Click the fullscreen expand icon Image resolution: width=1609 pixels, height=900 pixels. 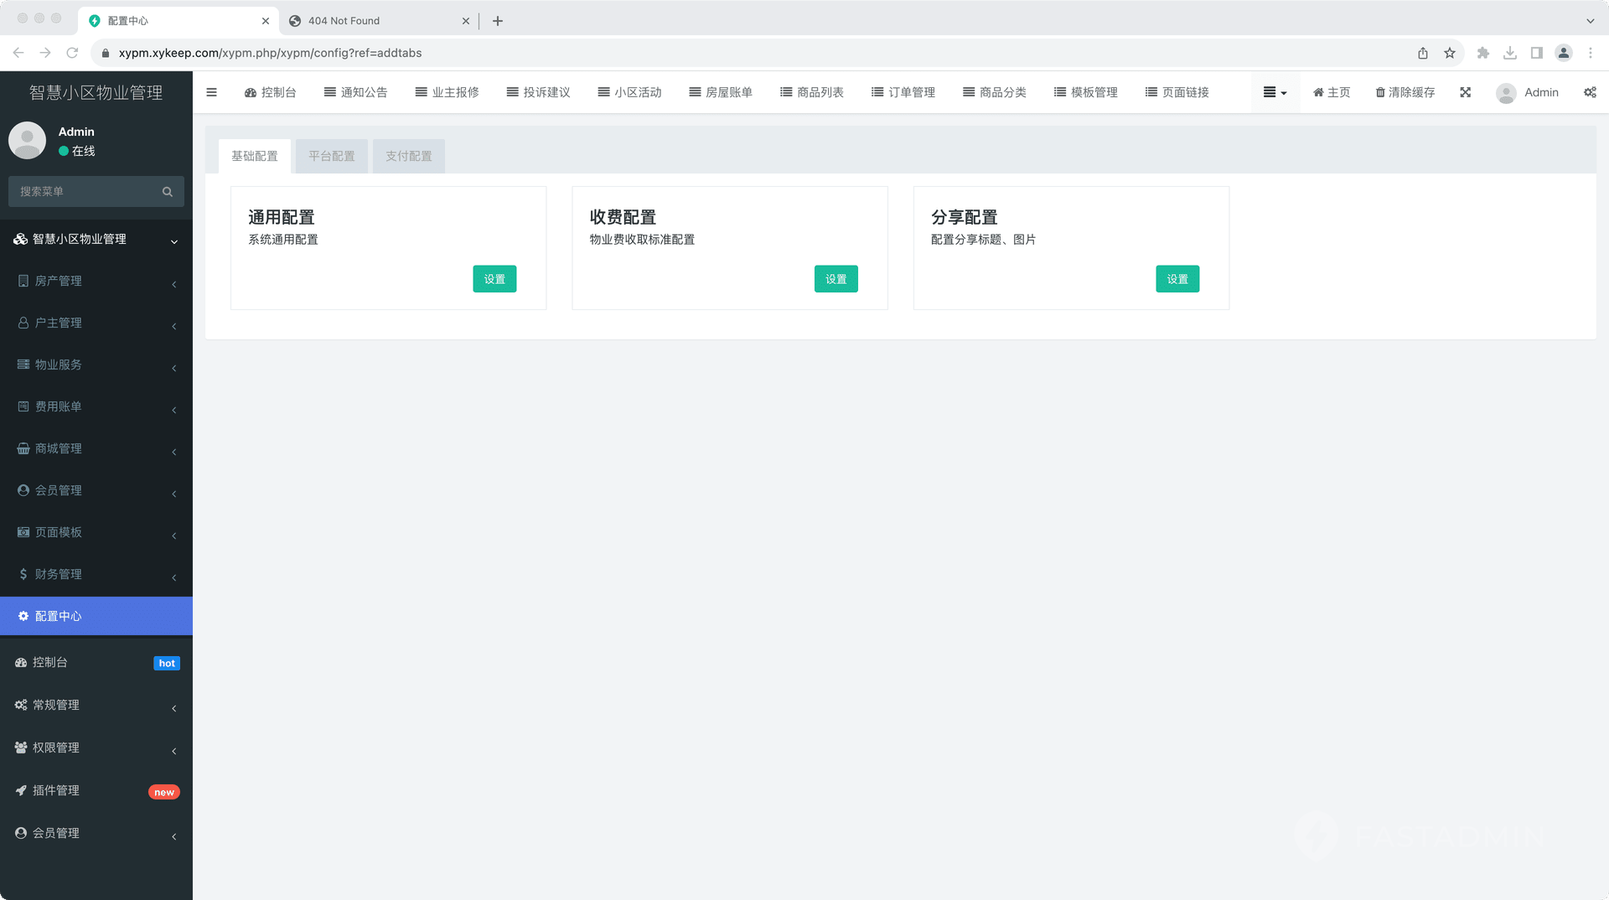[x=1465, y=92]
